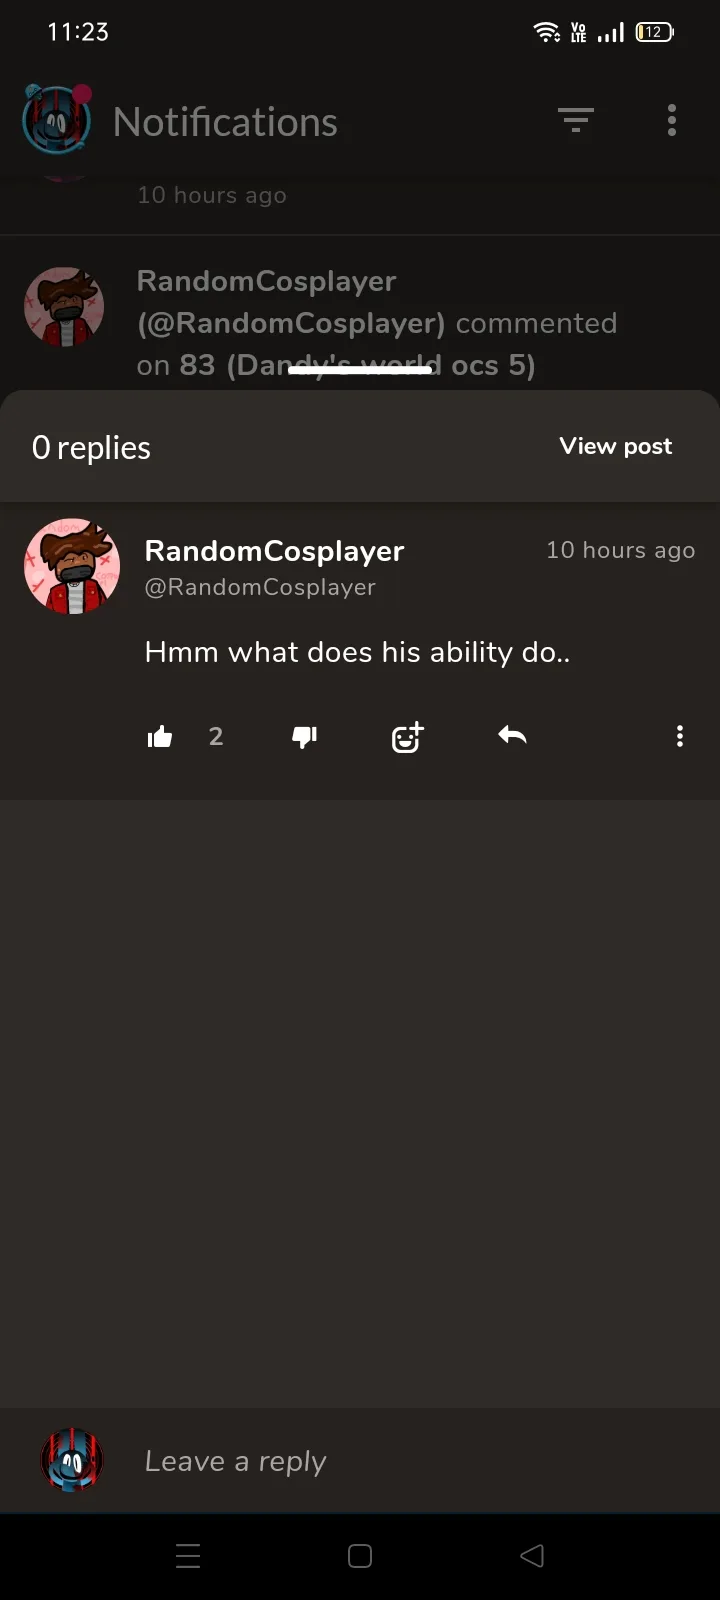This screenshot has width=720, height=1600.
Task: Open the notifications filter icon
Action: pos(575,120)
